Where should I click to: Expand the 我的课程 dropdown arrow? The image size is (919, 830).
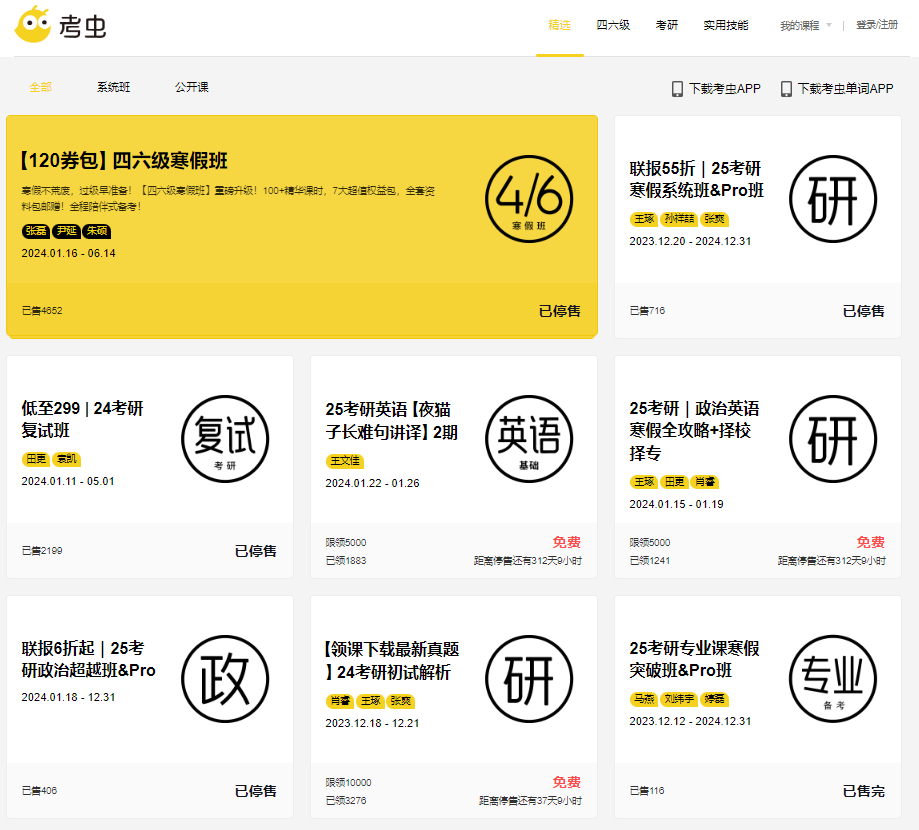pos(829,25)
